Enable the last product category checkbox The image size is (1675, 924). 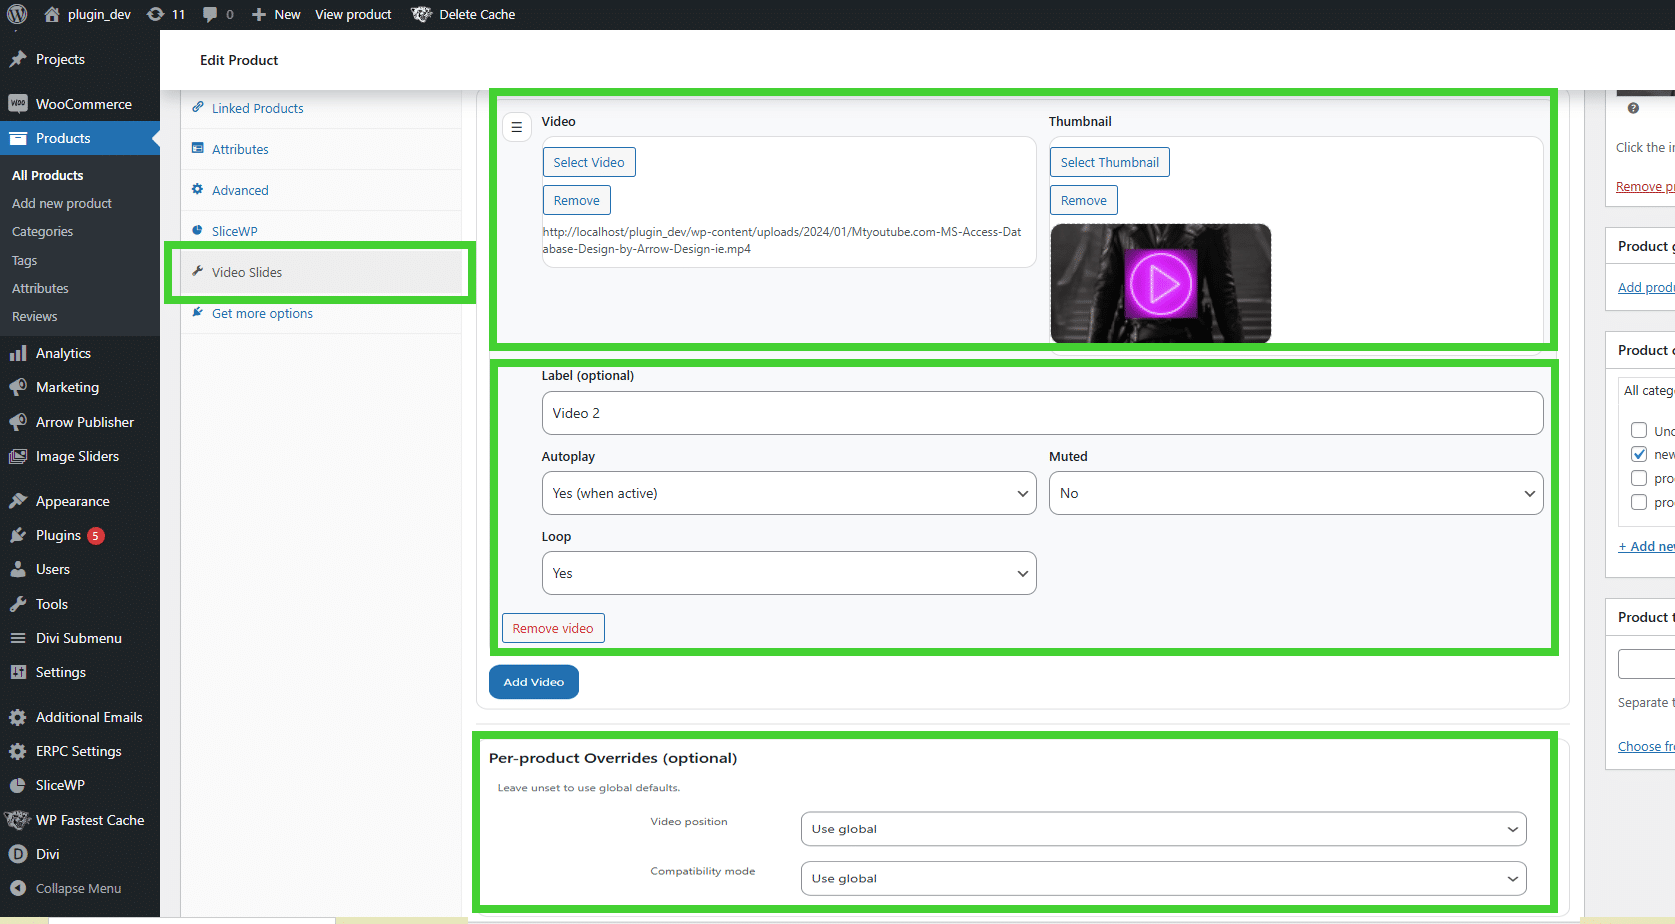[x=1639, y=502]
